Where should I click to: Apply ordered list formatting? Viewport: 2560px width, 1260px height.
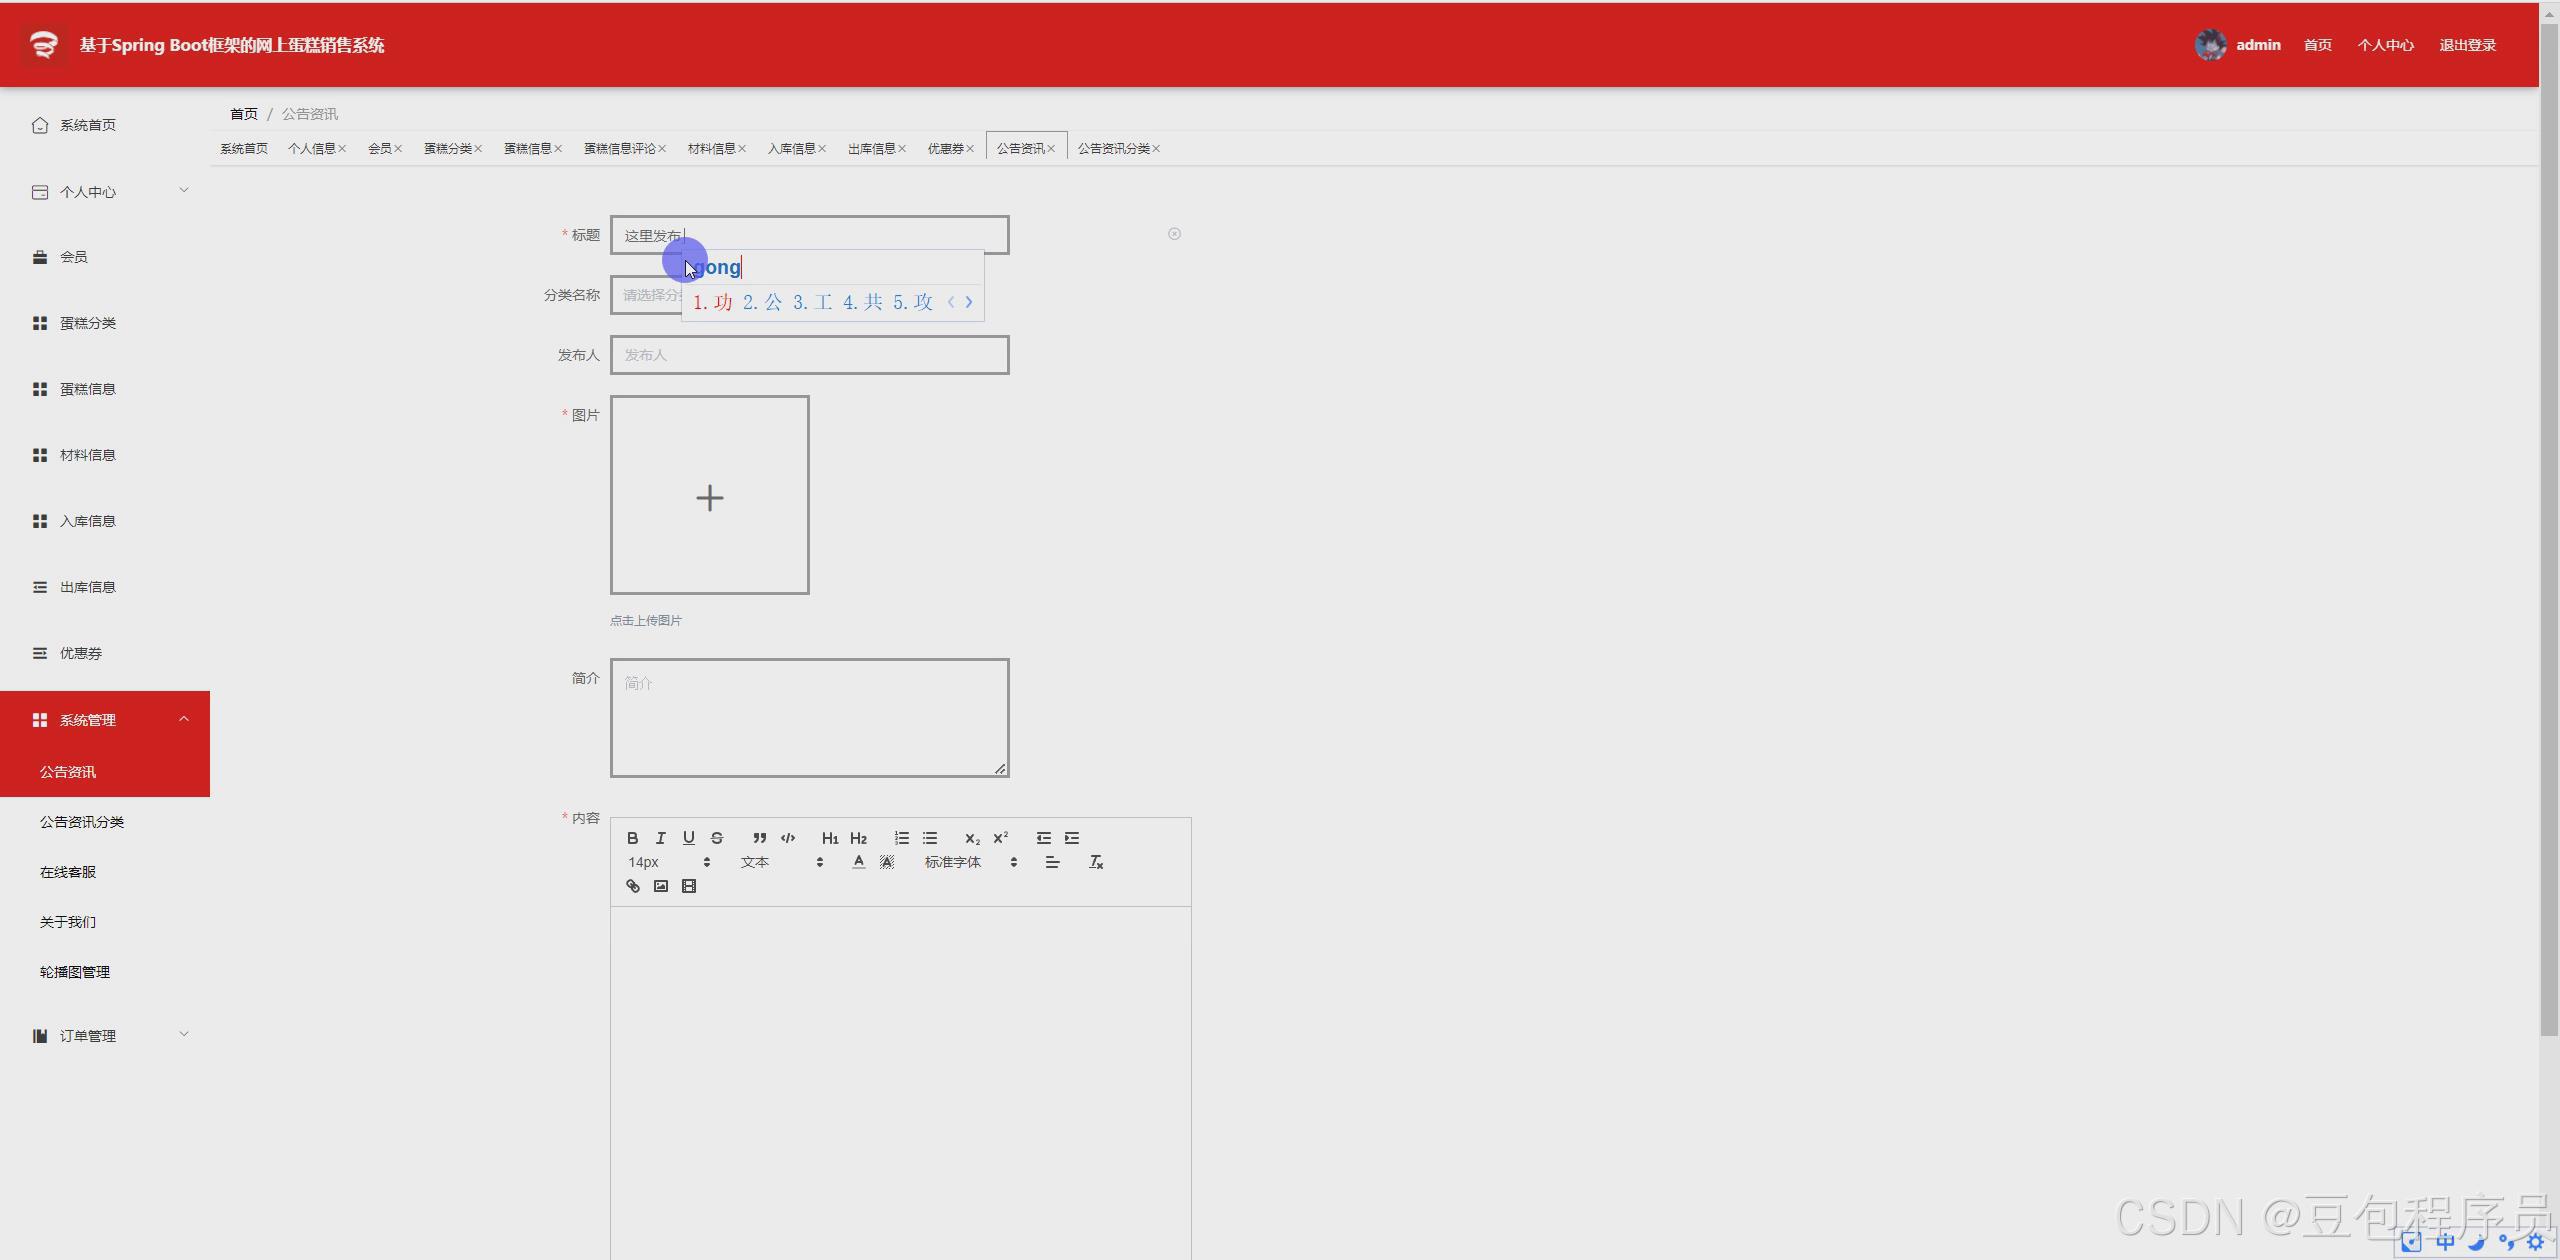tap(901, 838)
